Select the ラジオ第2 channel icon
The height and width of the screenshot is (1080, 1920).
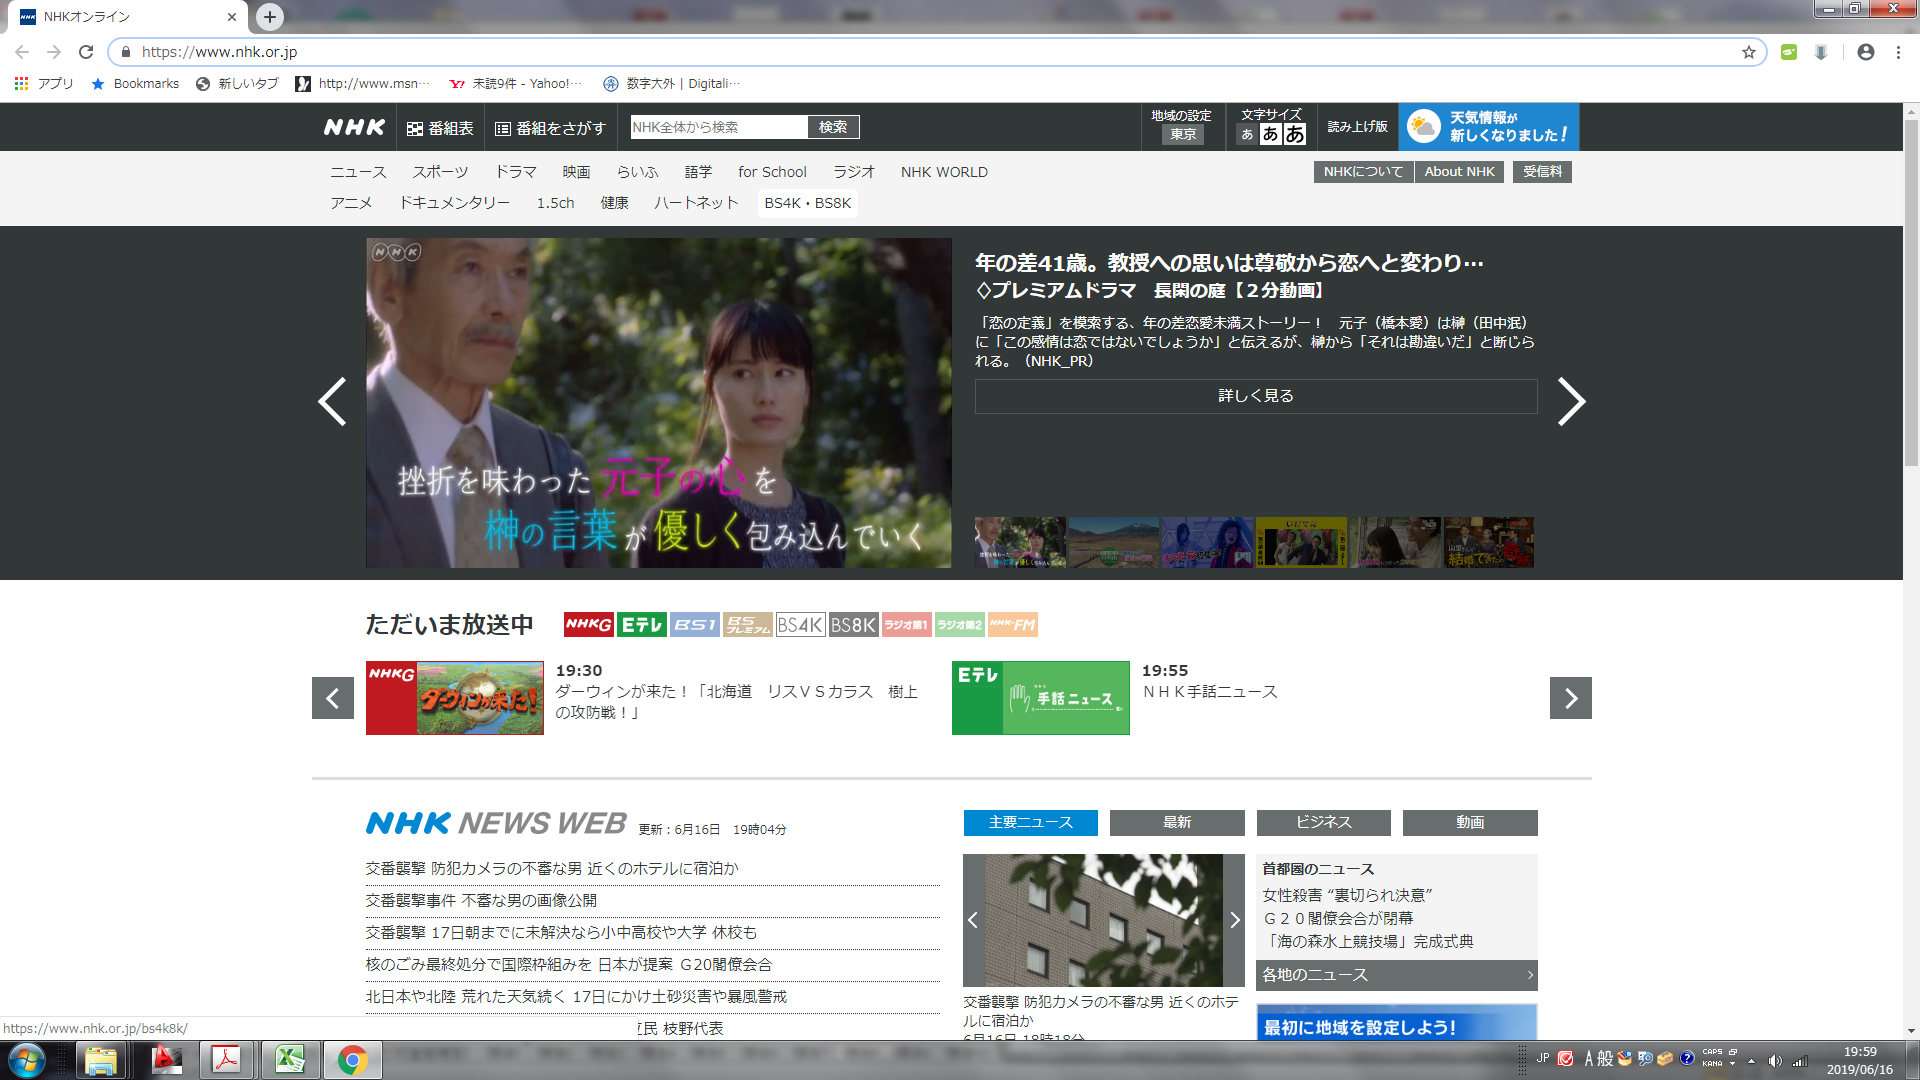[x=959, y=625]
